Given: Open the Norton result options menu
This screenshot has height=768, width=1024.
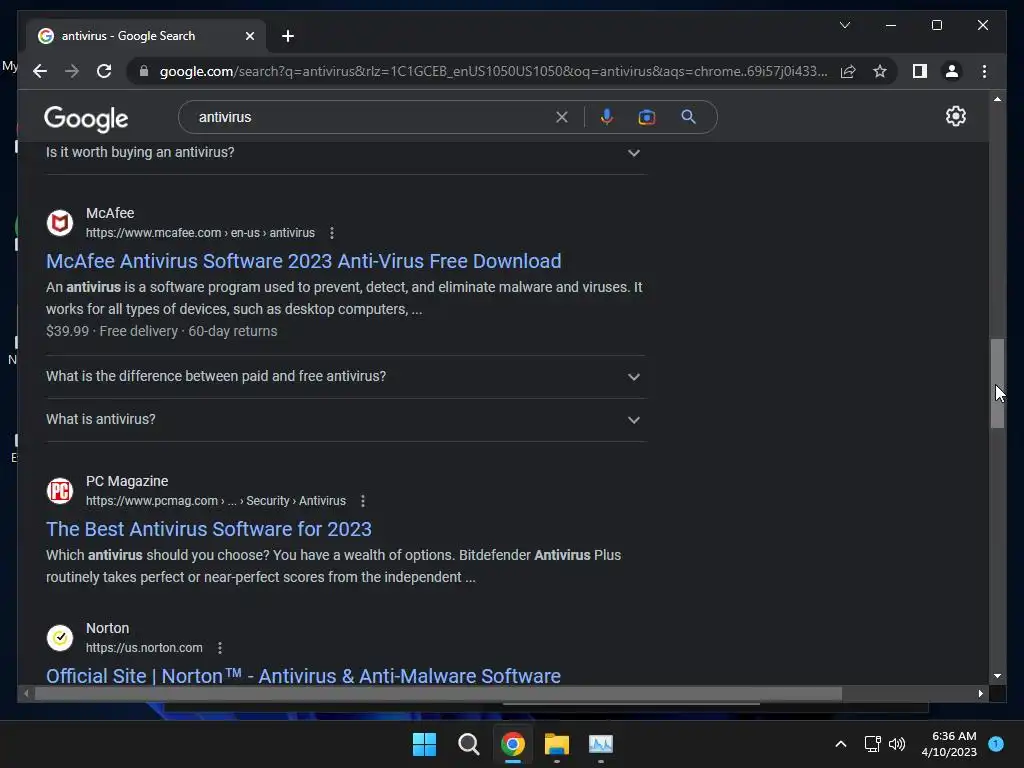Looking at the screenshot, I should 219,648.
